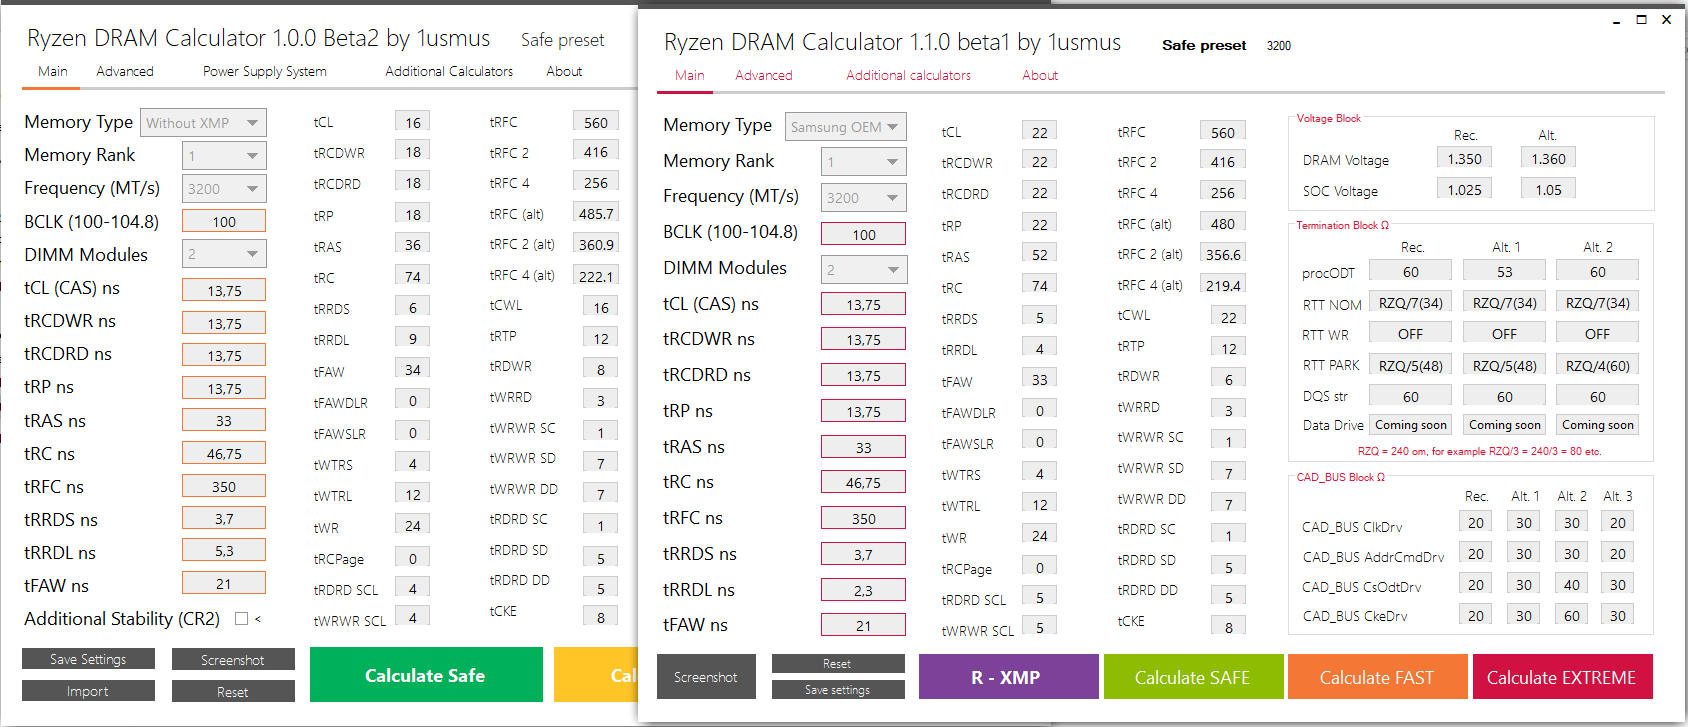
Task: Click tRC ns field in 1.0.0 Beta2 window
Action: point(224,454)
